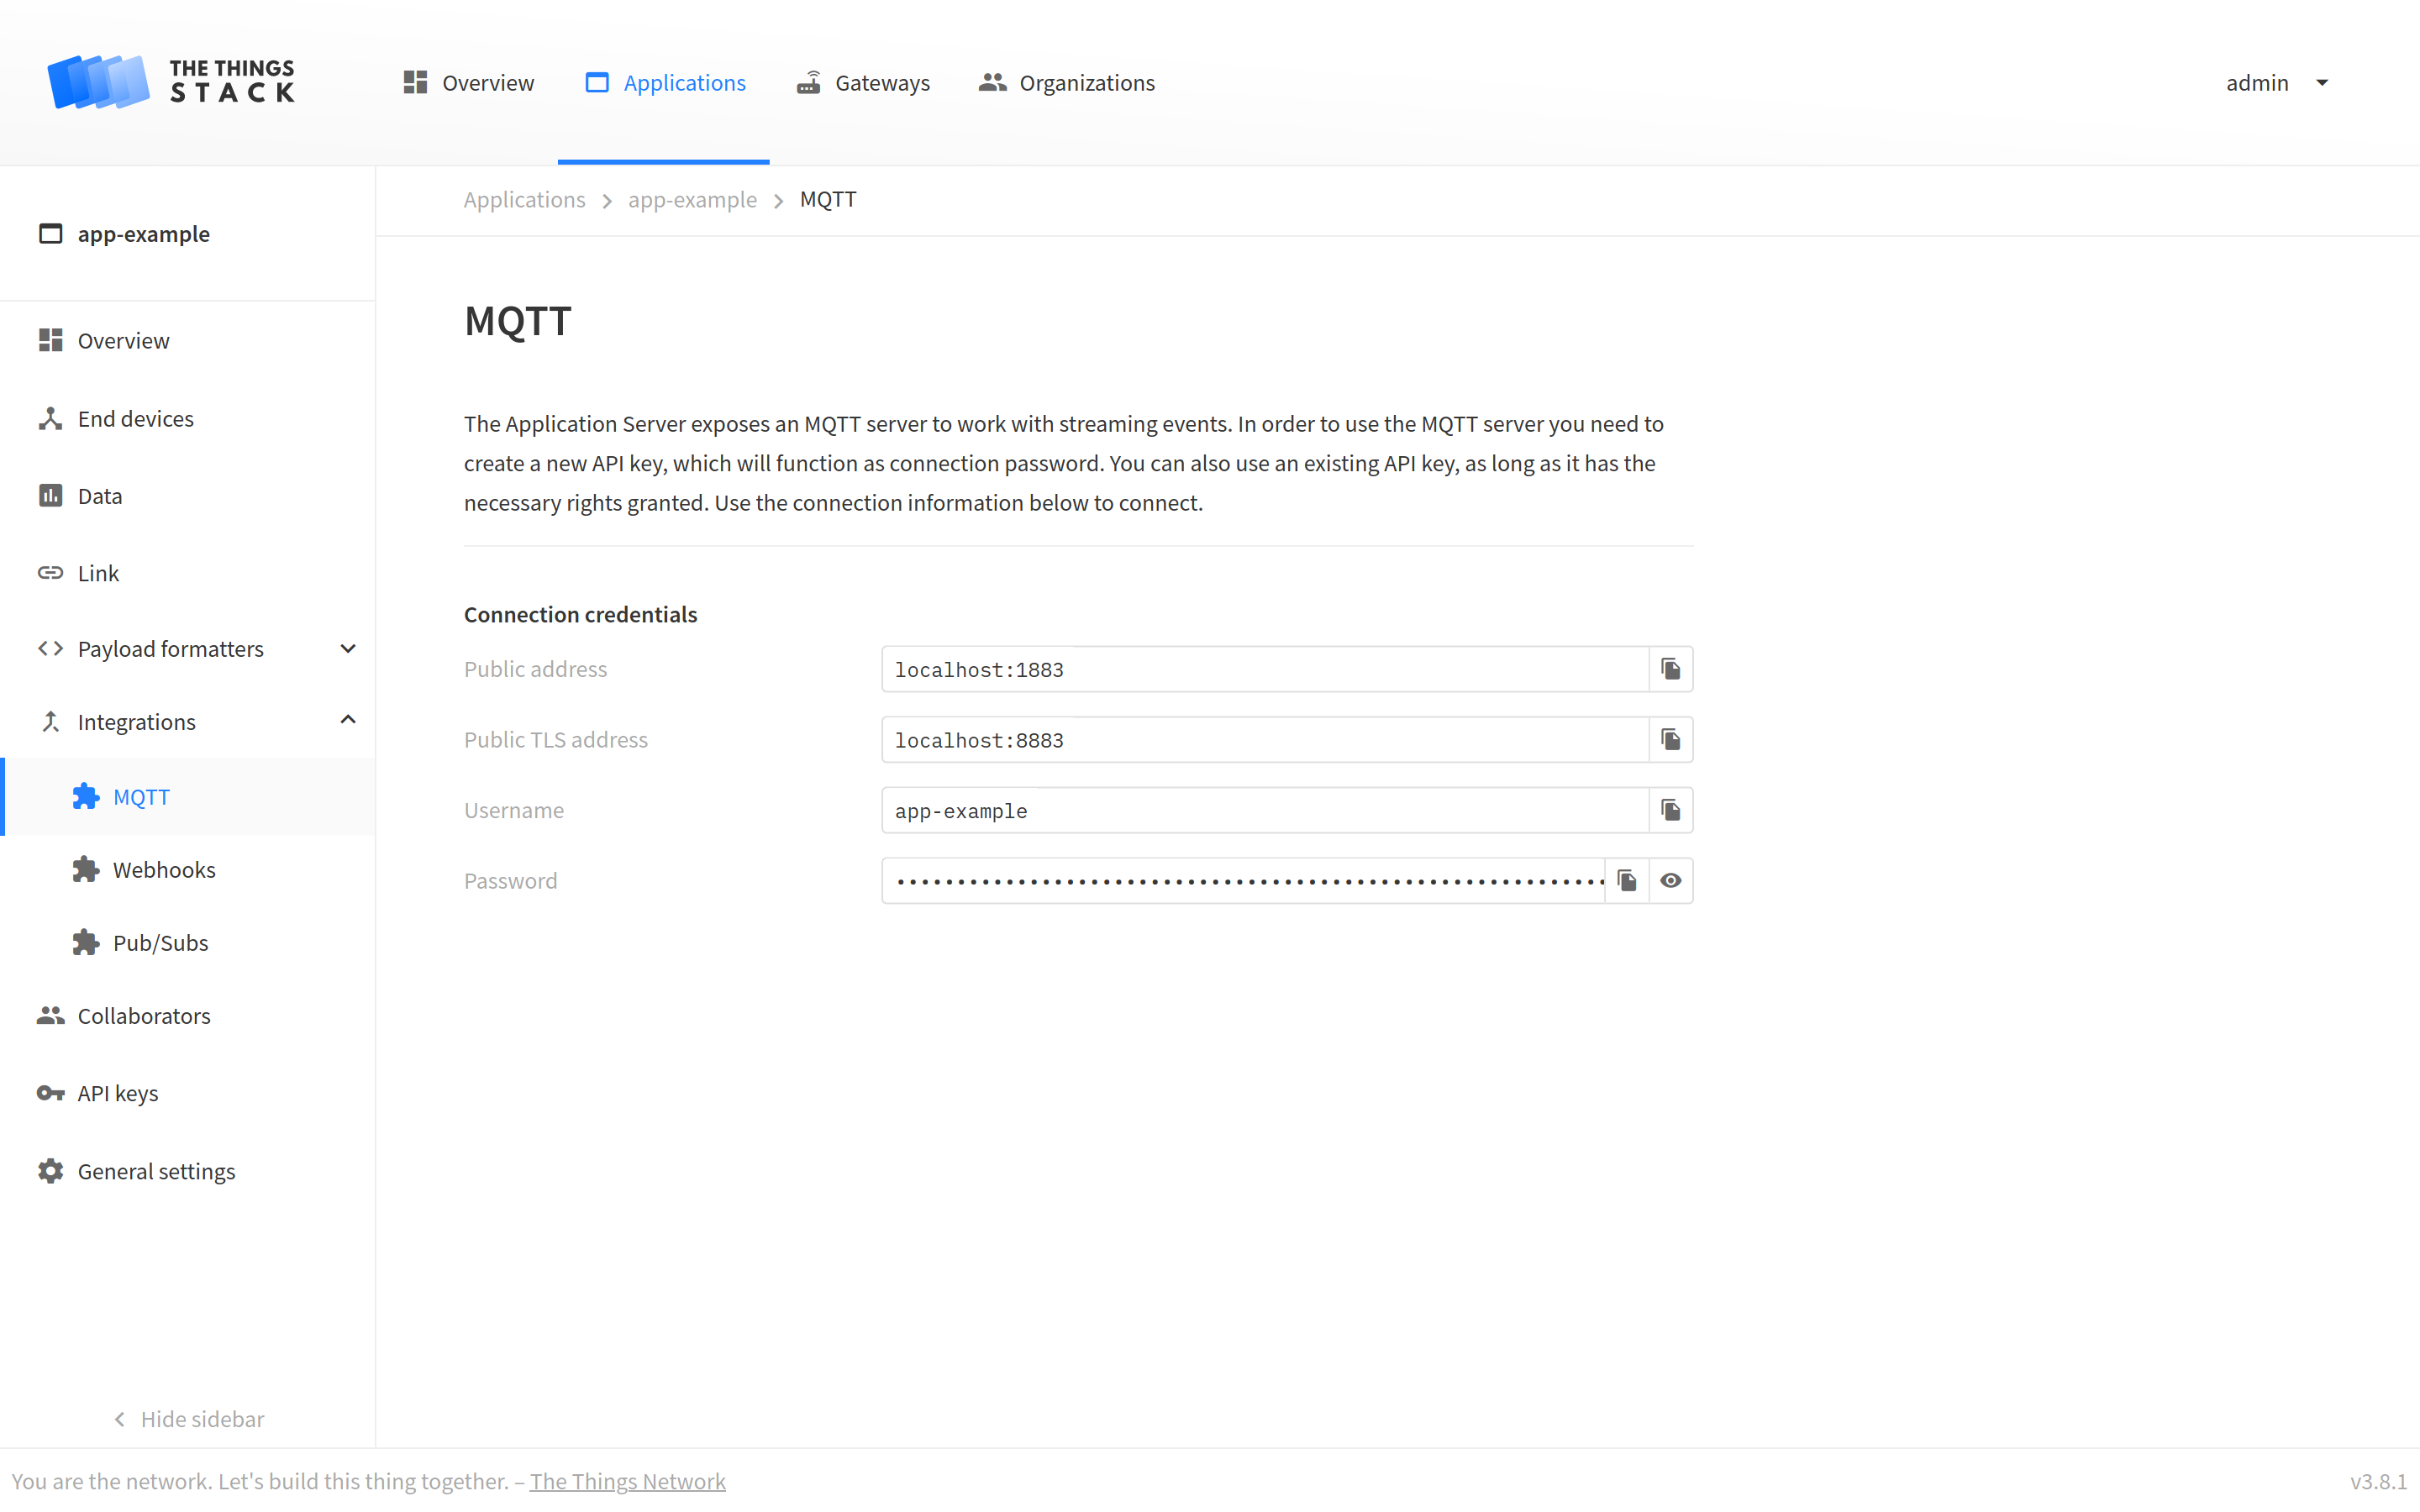
Task: Select the Data sidebar icon
Action: point(50,495)
